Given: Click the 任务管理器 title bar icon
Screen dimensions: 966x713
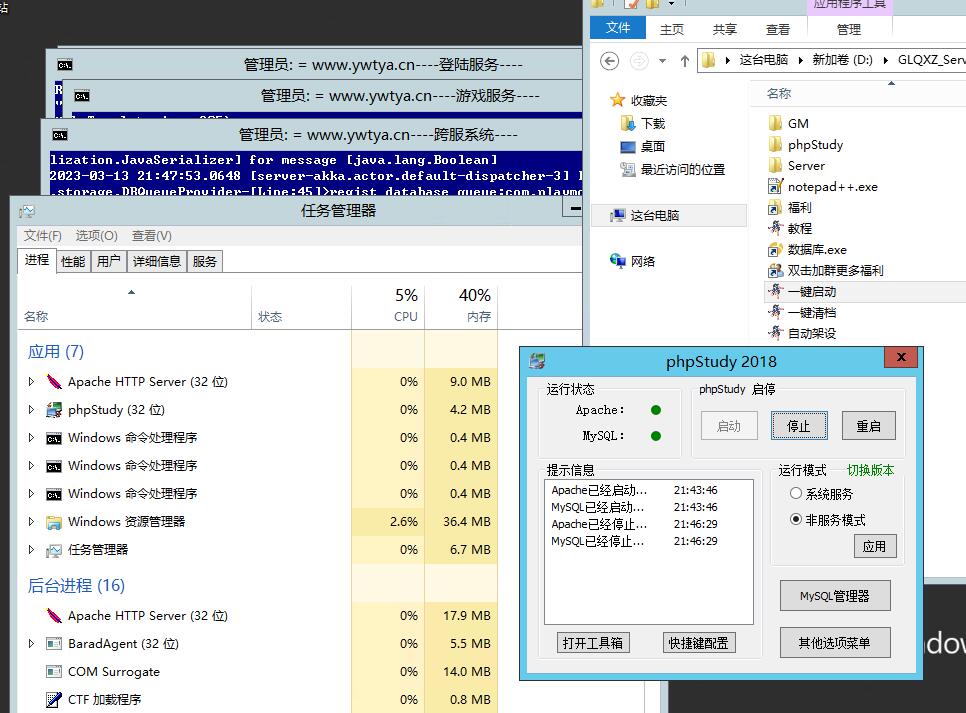Looking at the screenshot, I should tap(27, 211).
